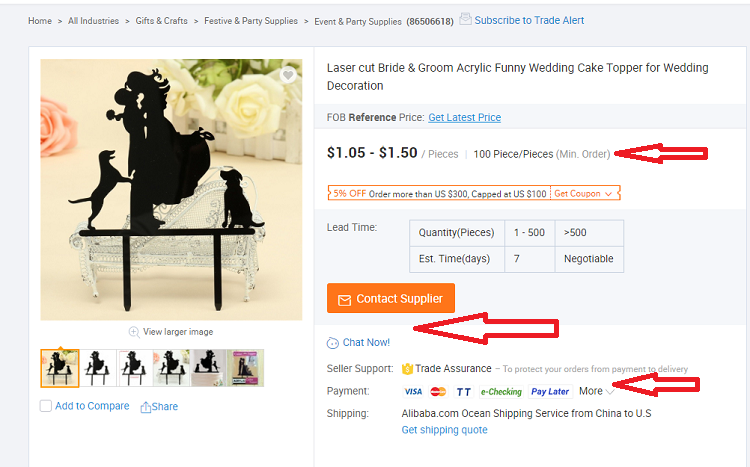Expand More payment options
750x467 pixels.
click(x=596, y=391)
